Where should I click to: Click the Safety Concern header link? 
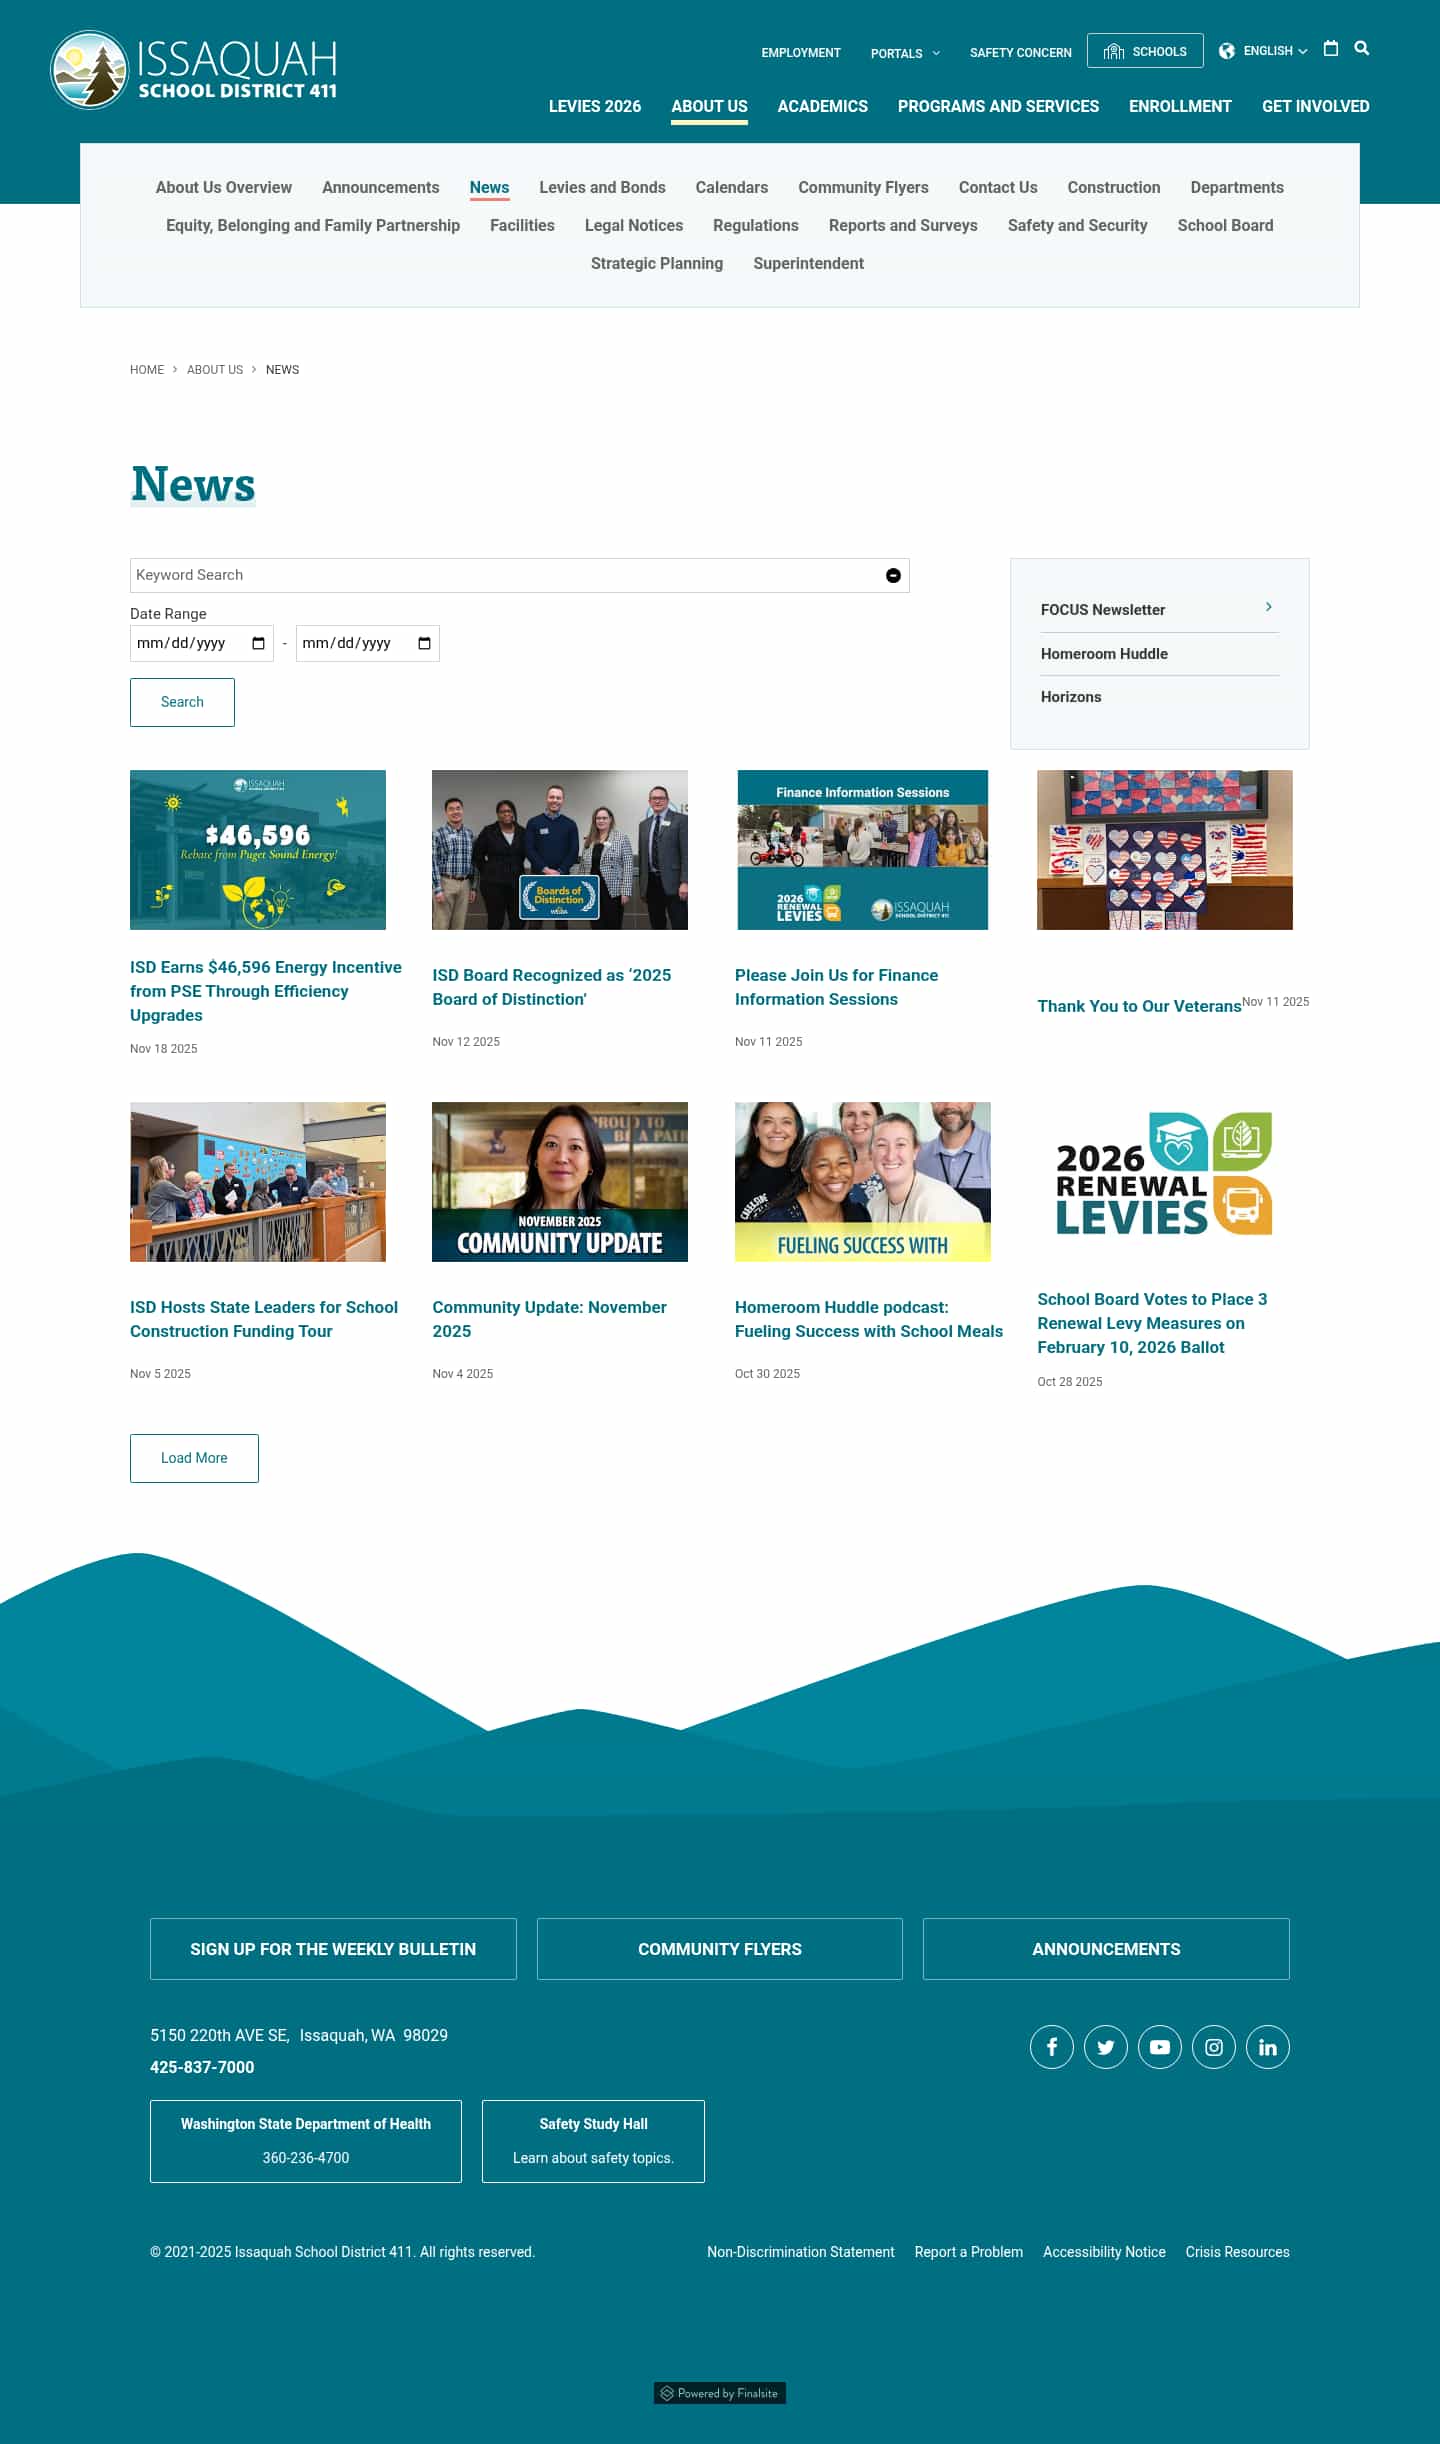(1020, 53)
